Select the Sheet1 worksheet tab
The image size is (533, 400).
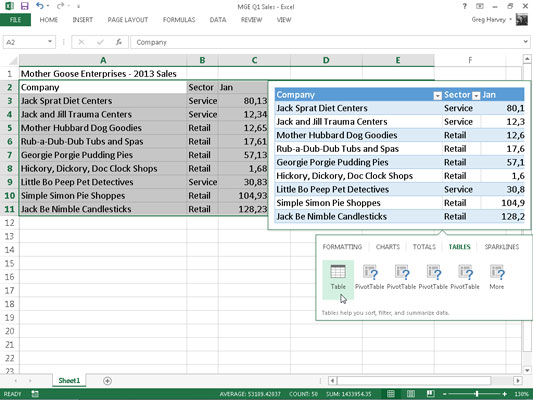click(69, 381)
